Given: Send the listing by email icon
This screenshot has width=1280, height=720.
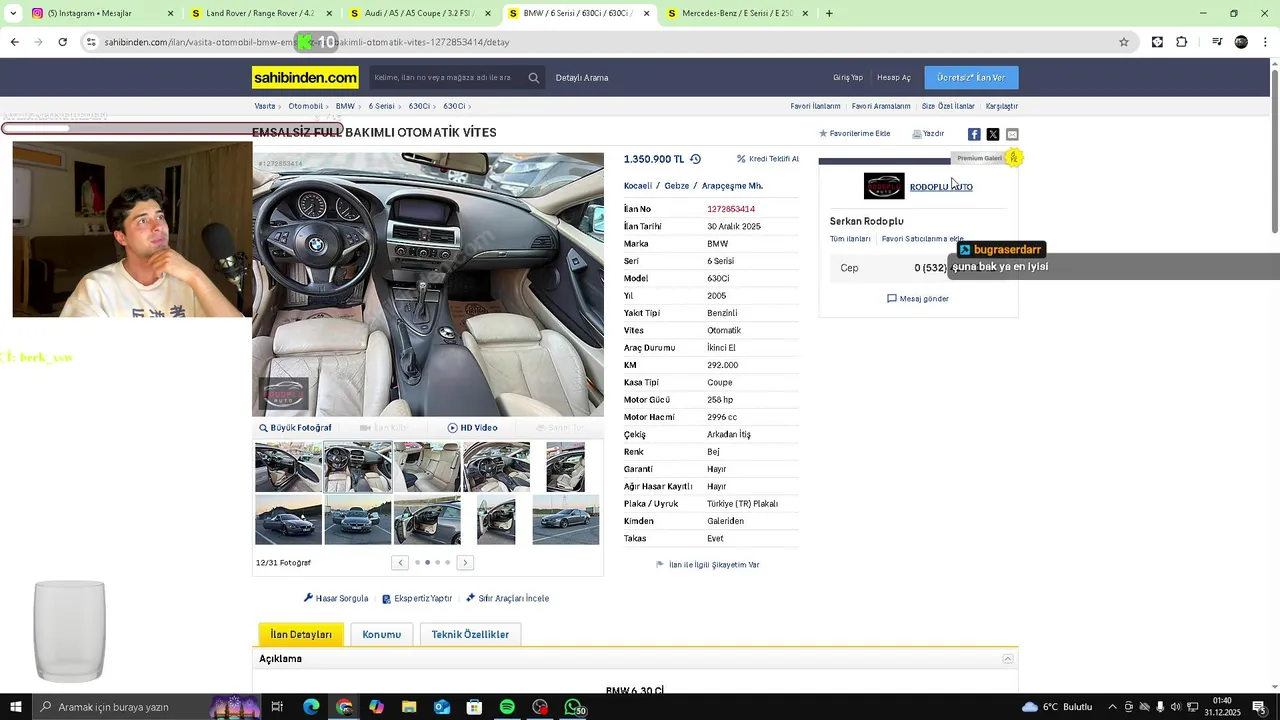Looking at the screenshot, I should (x=1012, y=134).
